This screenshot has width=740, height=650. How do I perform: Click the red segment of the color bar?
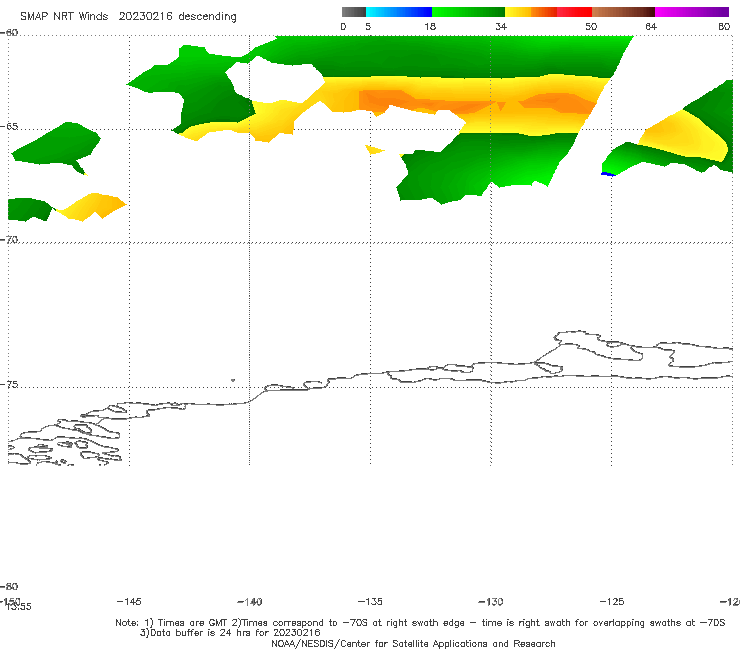pyautogui.click(x=574, y=12)
